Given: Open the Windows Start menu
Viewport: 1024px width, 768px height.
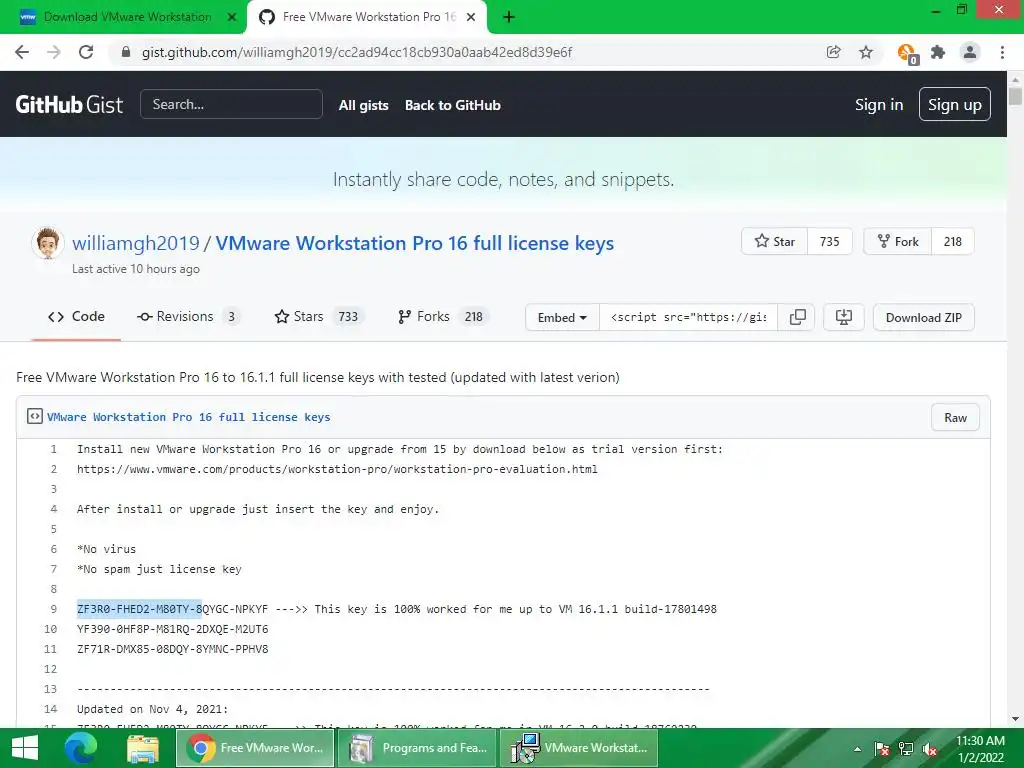Looking at the screenshot, I should [25, 748].
